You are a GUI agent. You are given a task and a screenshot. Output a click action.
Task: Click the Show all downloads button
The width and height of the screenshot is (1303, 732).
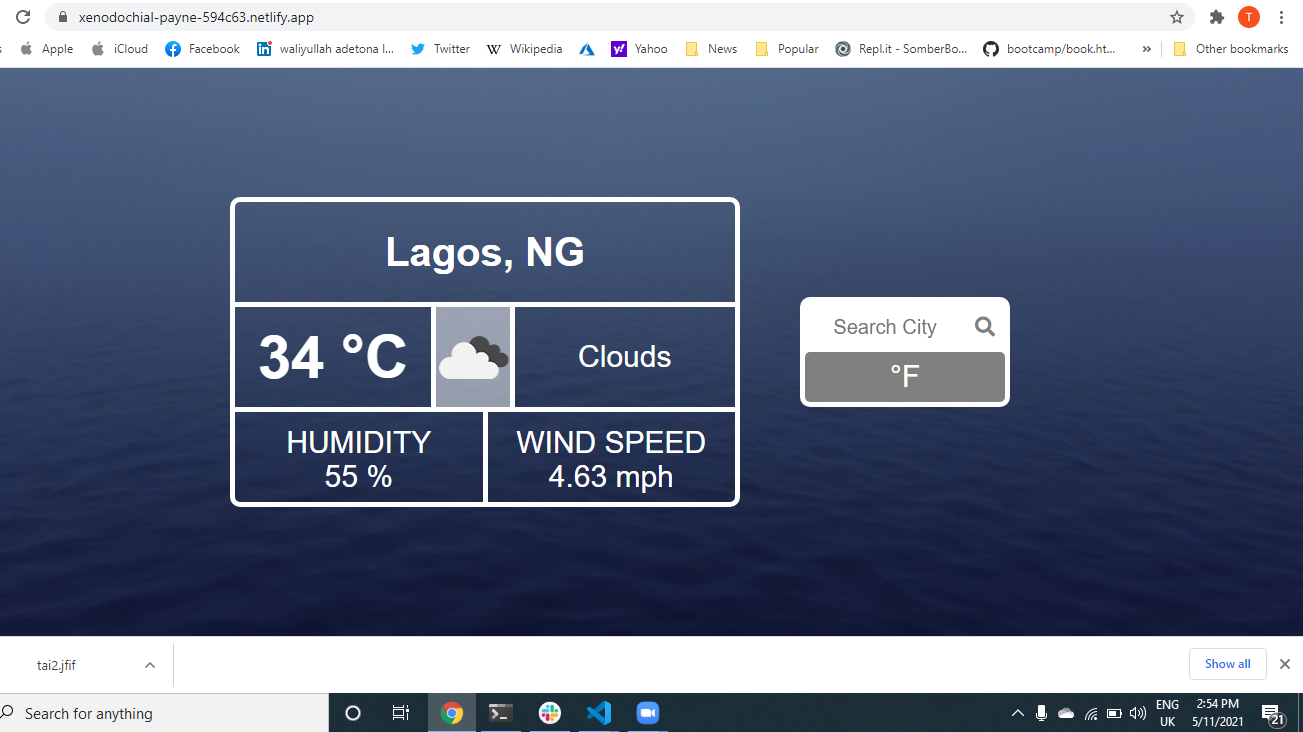coord(1227,663)
